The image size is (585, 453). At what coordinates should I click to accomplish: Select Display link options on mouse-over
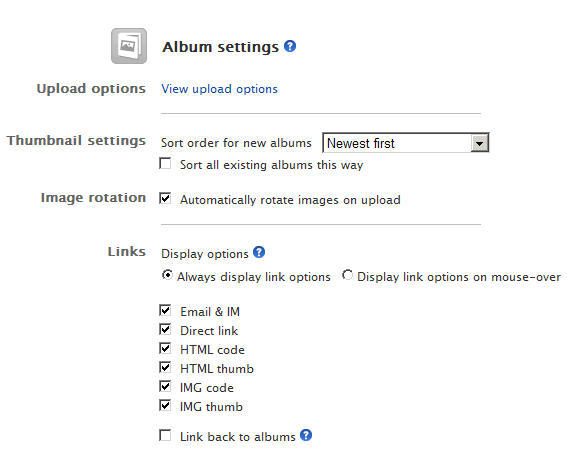click(x=347, y=275)
